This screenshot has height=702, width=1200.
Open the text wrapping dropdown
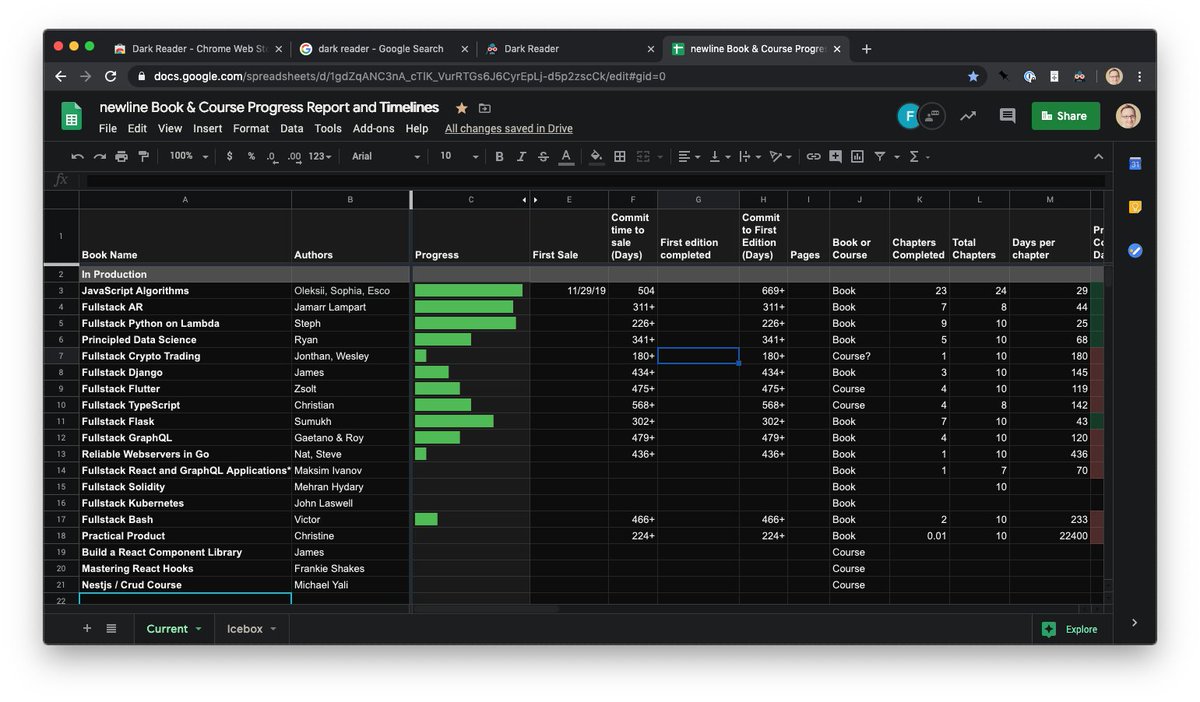click(749, 156)
